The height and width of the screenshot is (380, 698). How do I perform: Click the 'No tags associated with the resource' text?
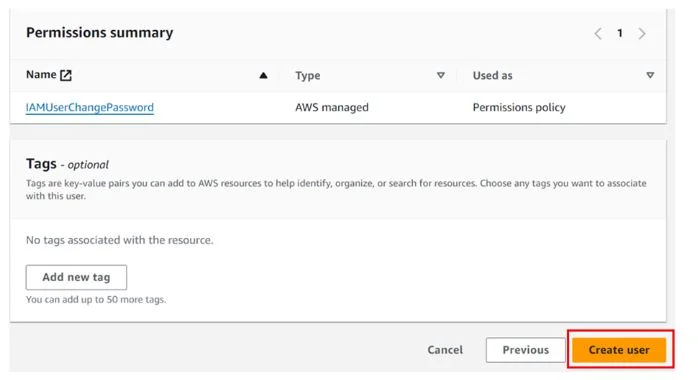[119, 240]
